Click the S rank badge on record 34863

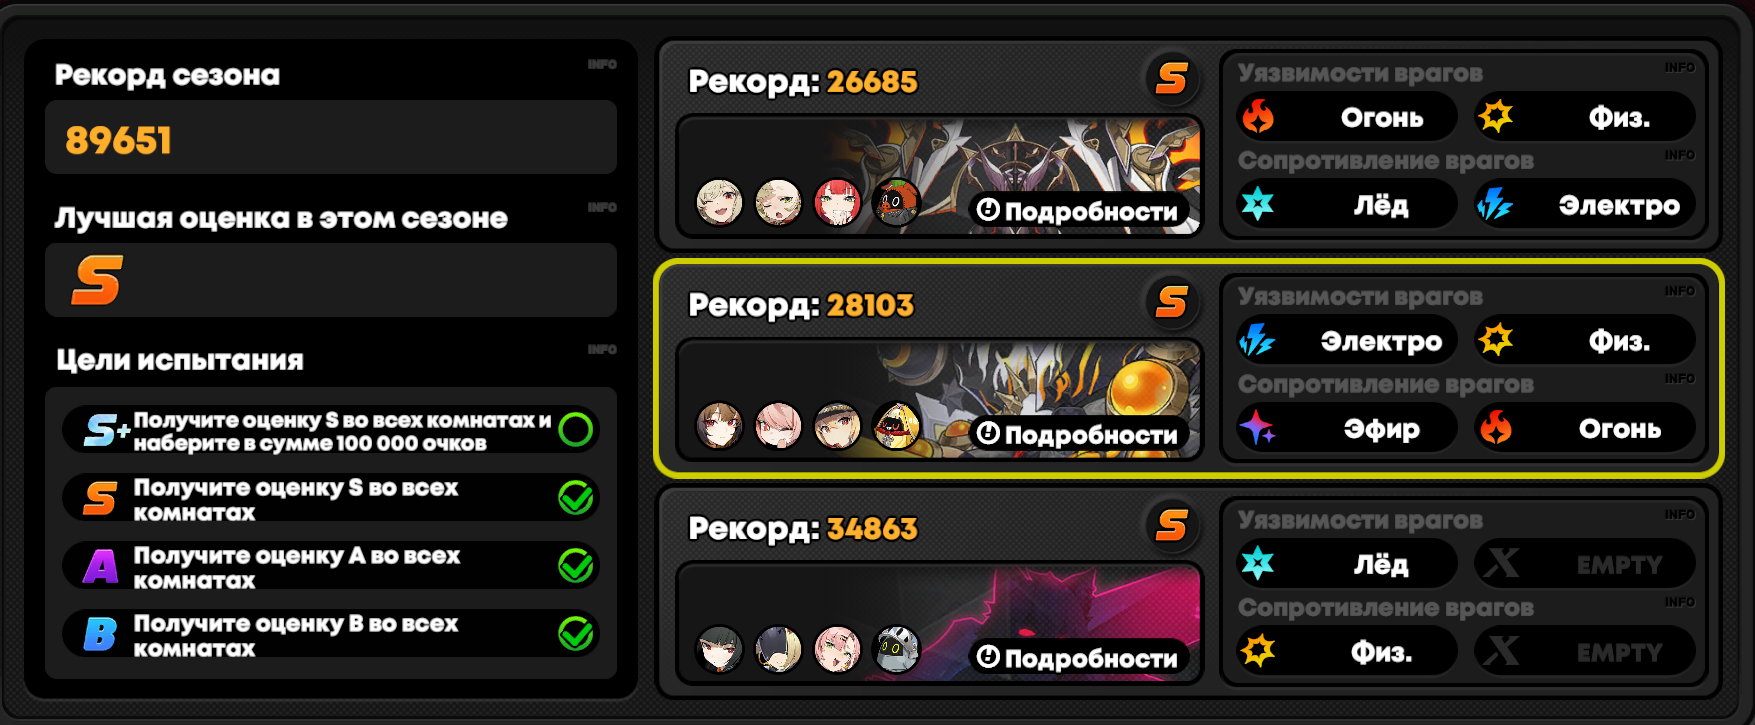[x=1171, y=525]
